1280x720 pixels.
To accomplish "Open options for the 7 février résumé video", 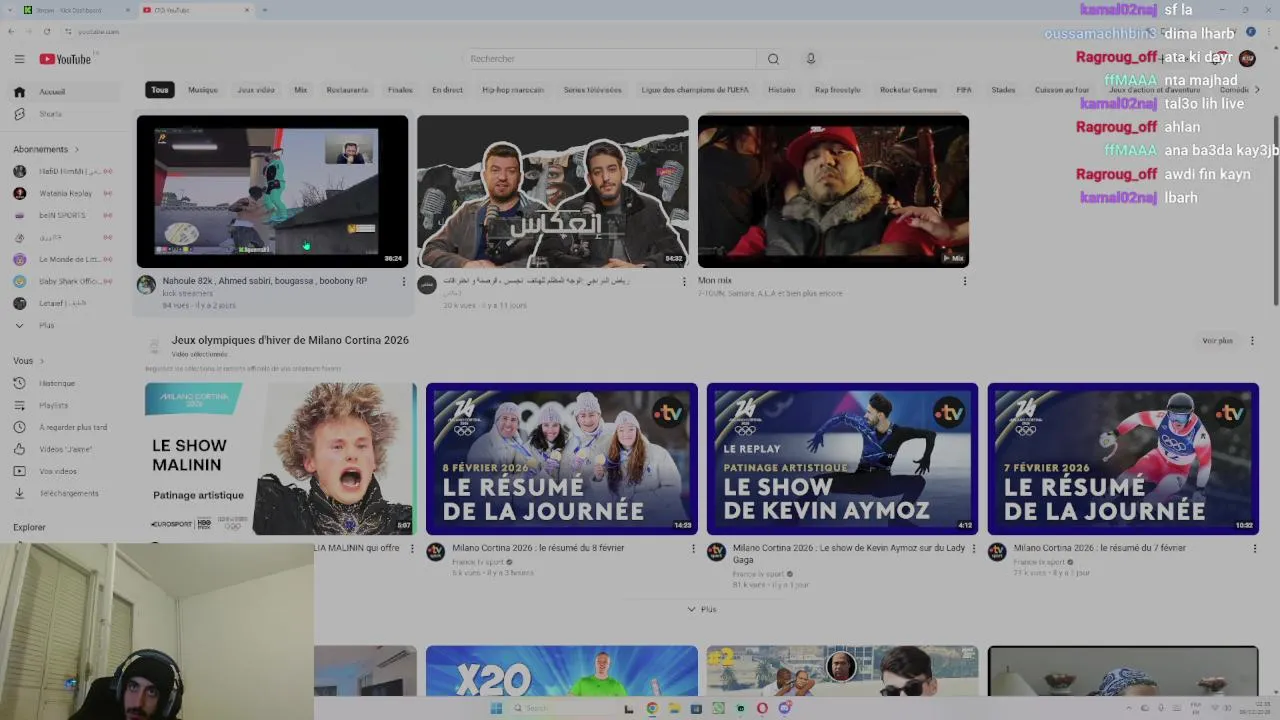I will (1255, 549).
